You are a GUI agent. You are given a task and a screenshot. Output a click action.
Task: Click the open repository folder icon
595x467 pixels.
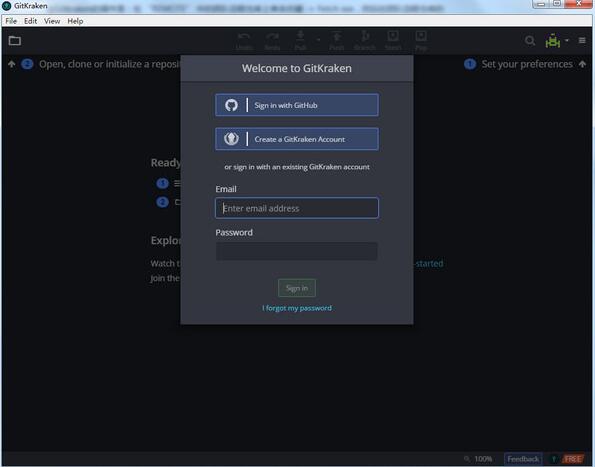tap(15, 41)
